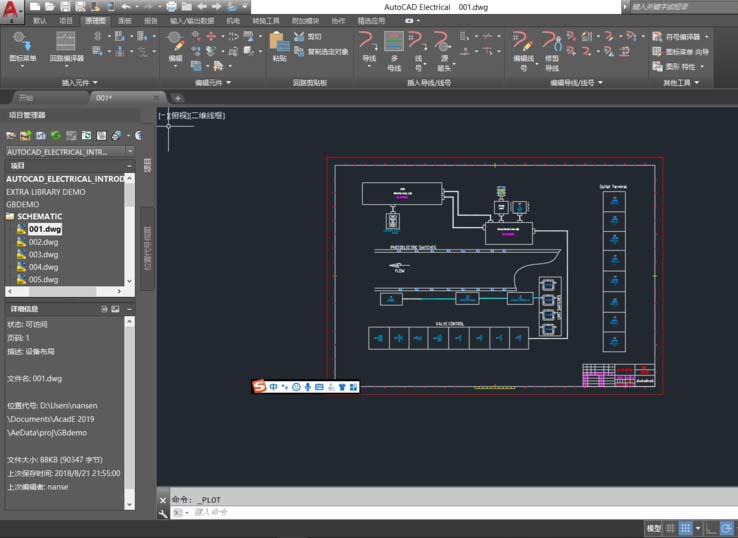738x538 pixels.
Task: Add a new drawing tab with plus button
Action: (x=177, y=98)
